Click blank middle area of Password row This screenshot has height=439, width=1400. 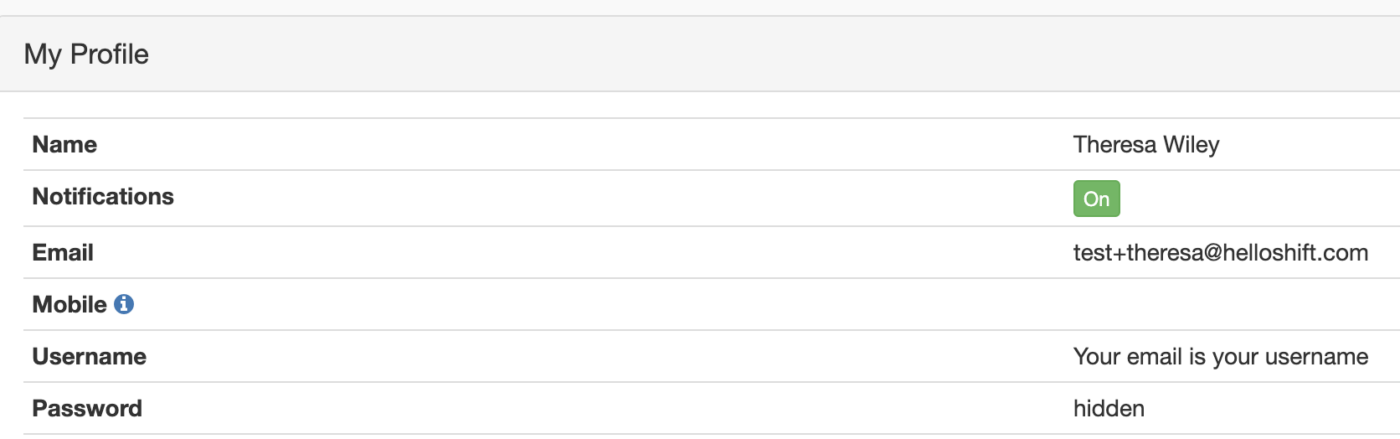click(x=600, y=408)
